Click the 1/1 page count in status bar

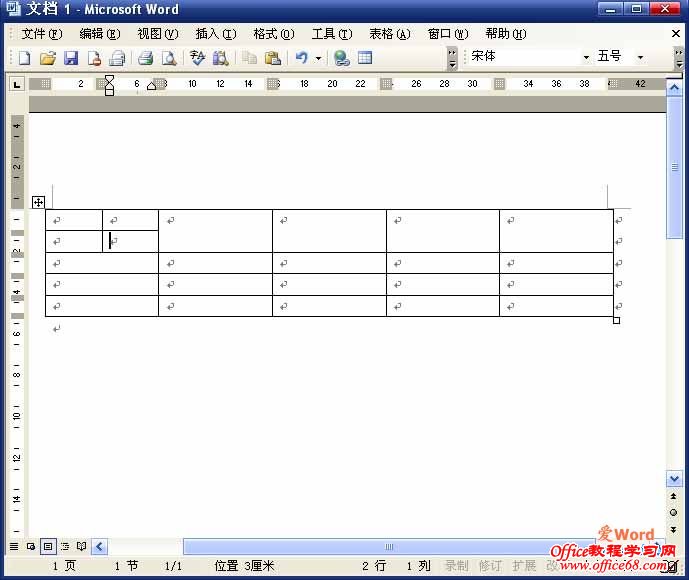[x=173, y=566]
